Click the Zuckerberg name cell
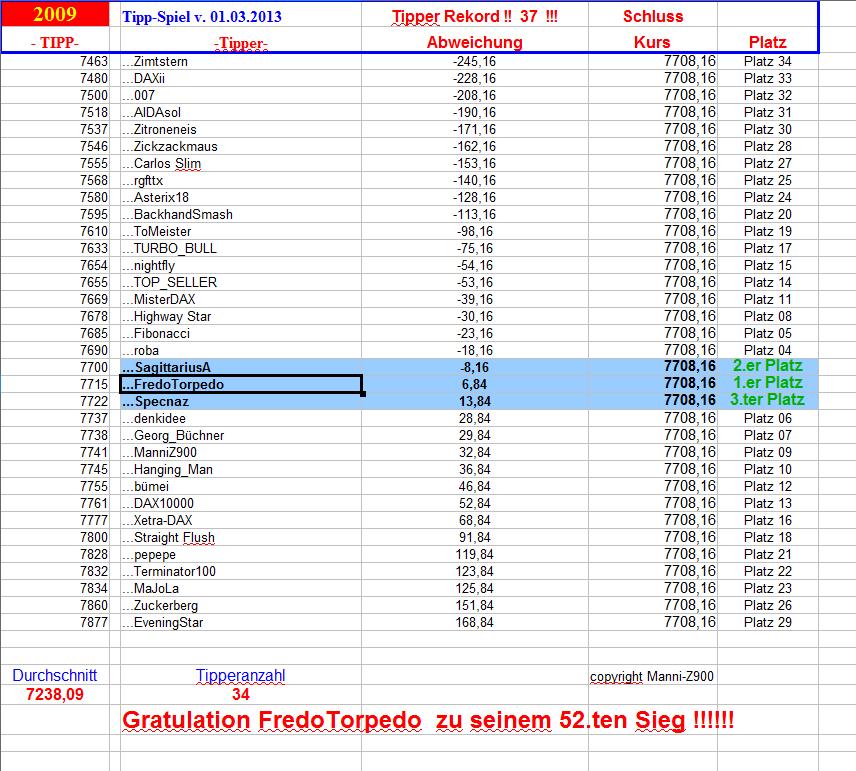The height and width of the screenshot is (771, 856). pos(241,605)
